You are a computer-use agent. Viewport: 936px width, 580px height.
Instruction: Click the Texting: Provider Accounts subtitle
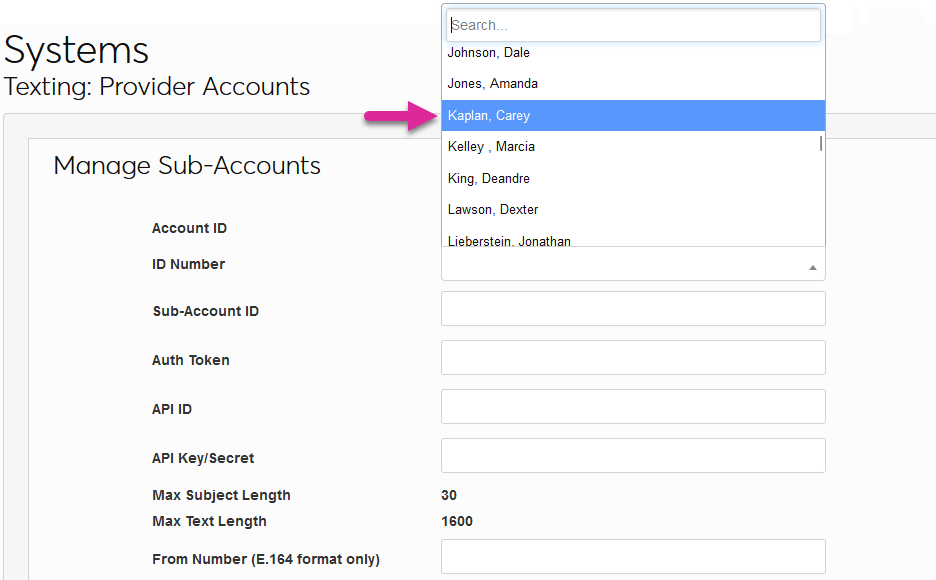pyautogui.click(x=157, y=87)
